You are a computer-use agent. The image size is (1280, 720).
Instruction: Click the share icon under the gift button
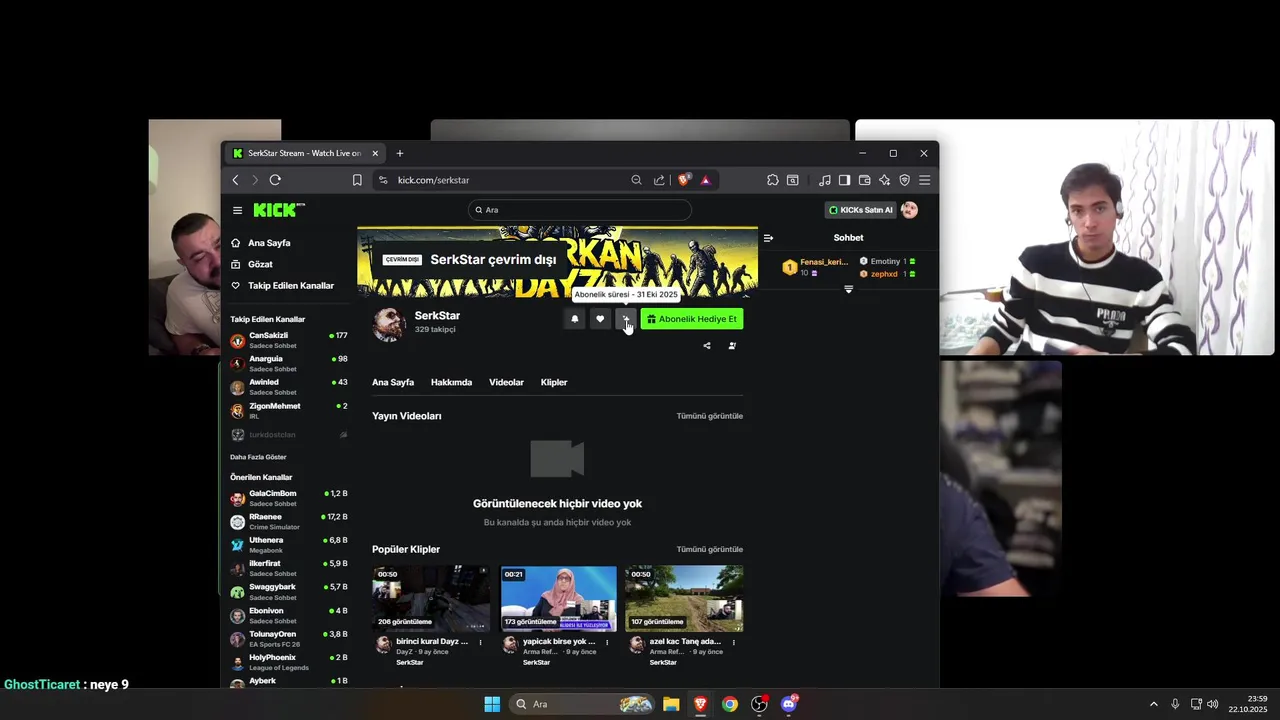tap(707, 346)
